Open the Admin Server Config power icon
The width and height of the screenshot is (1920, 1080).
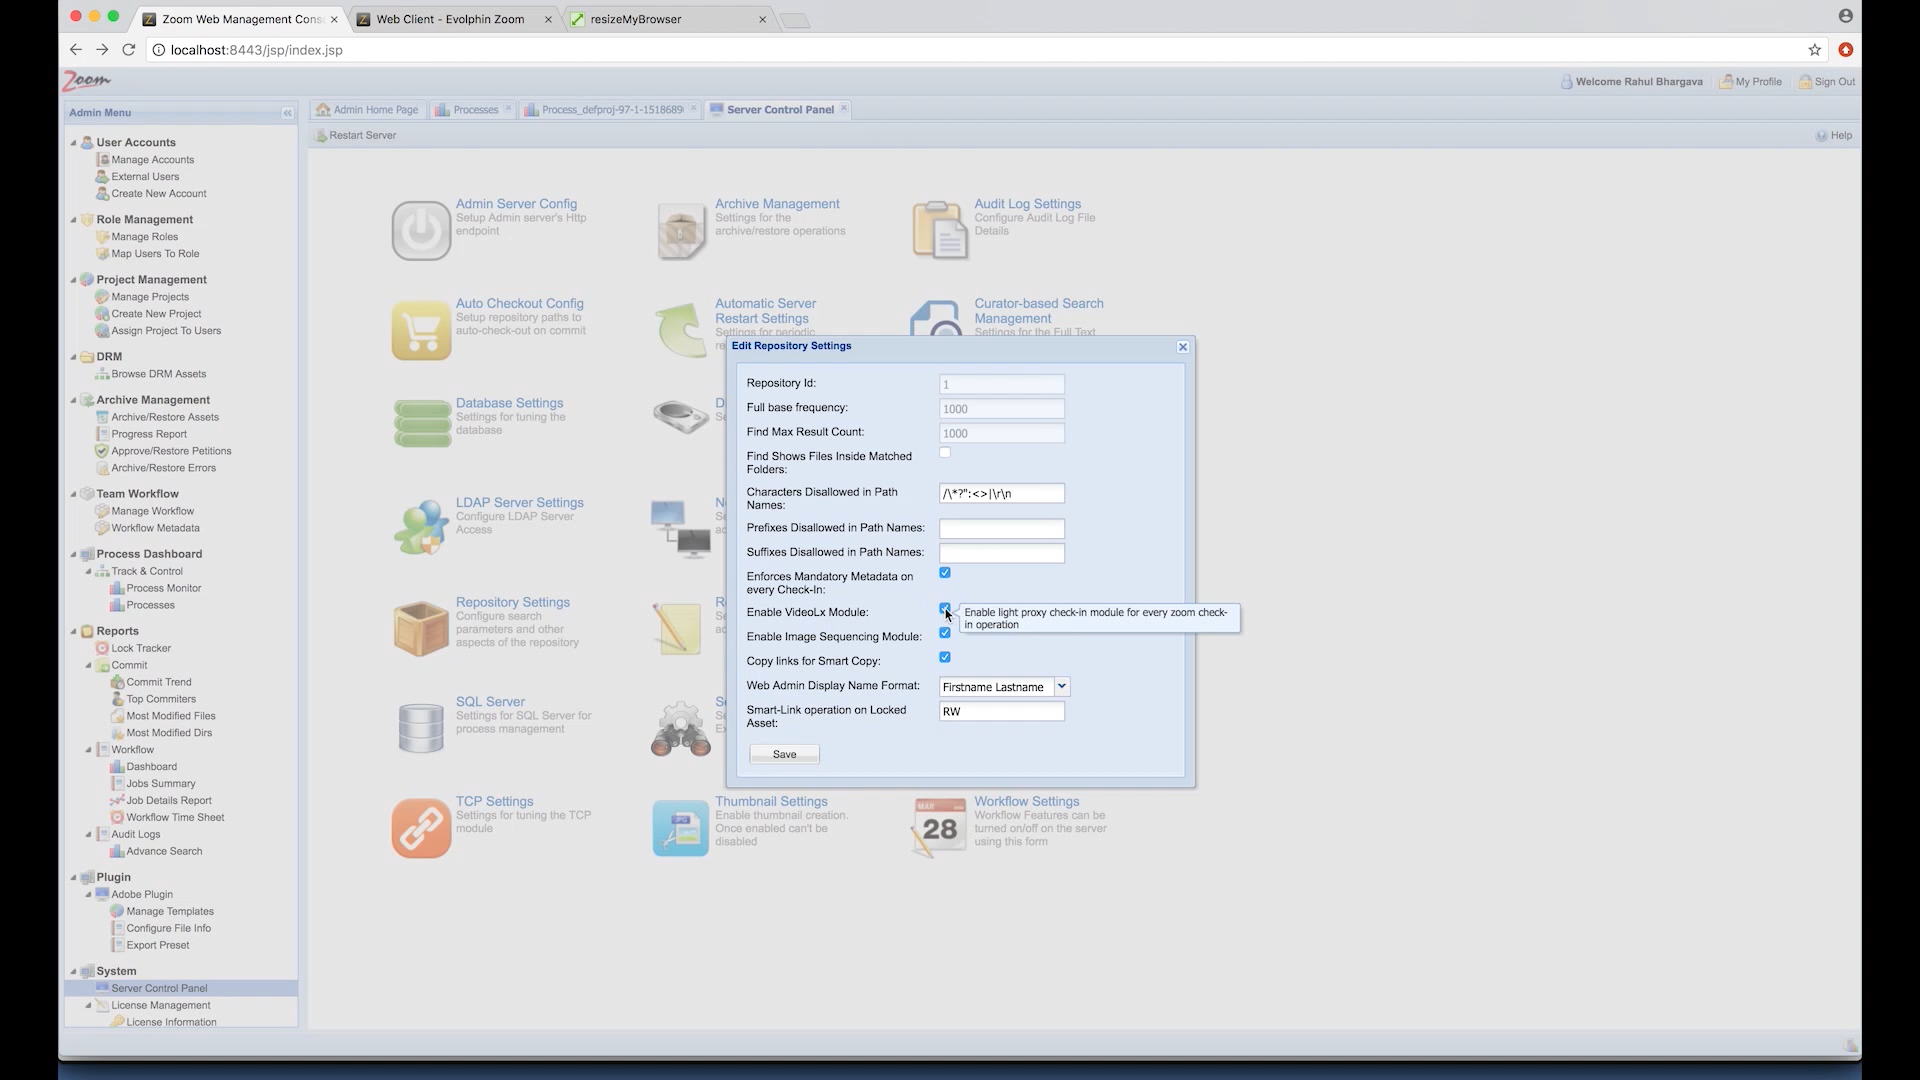click(x=421, y=231)
